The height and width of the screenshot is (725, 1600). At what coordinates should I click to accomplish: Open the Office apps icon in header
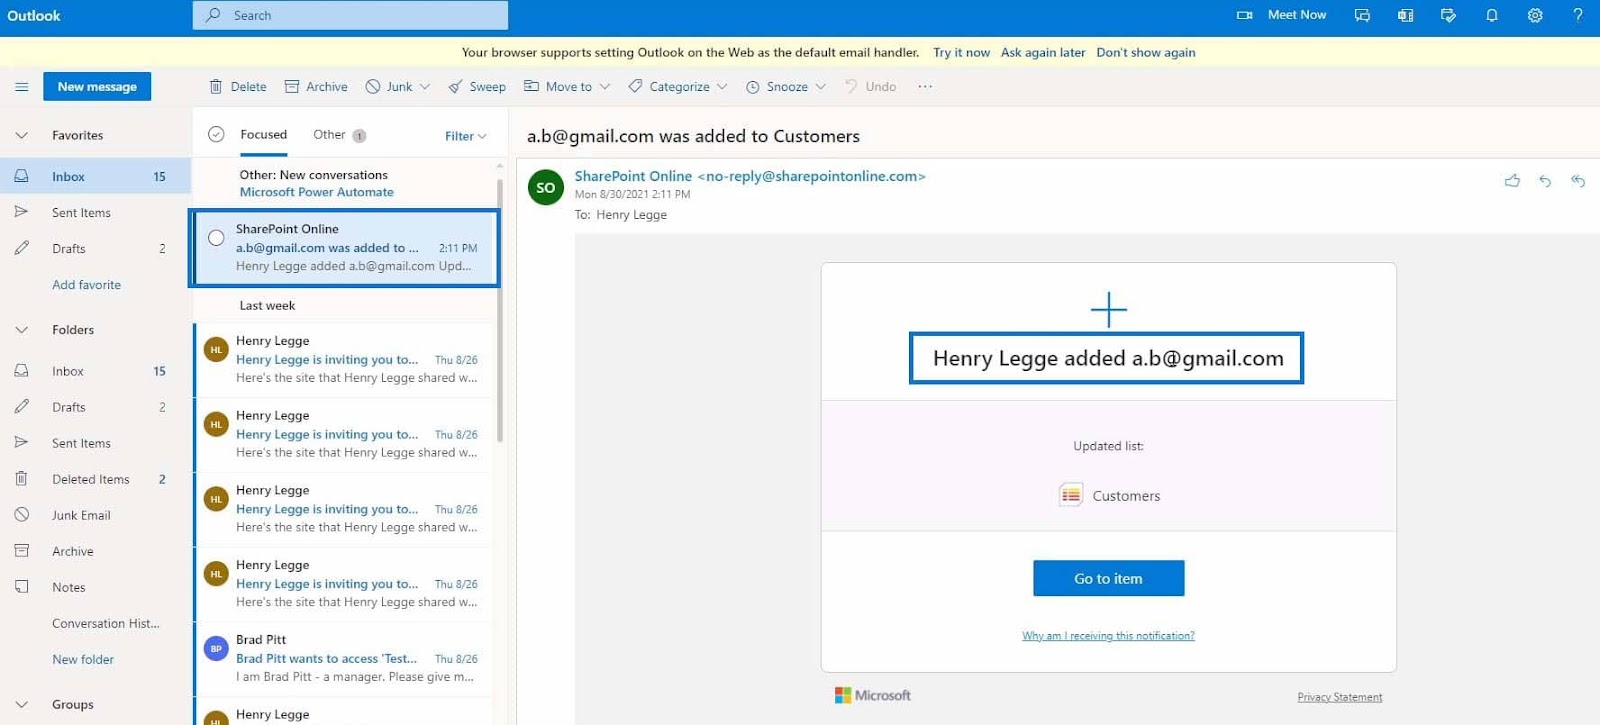pyautogui.click(x=1405, y=15)
